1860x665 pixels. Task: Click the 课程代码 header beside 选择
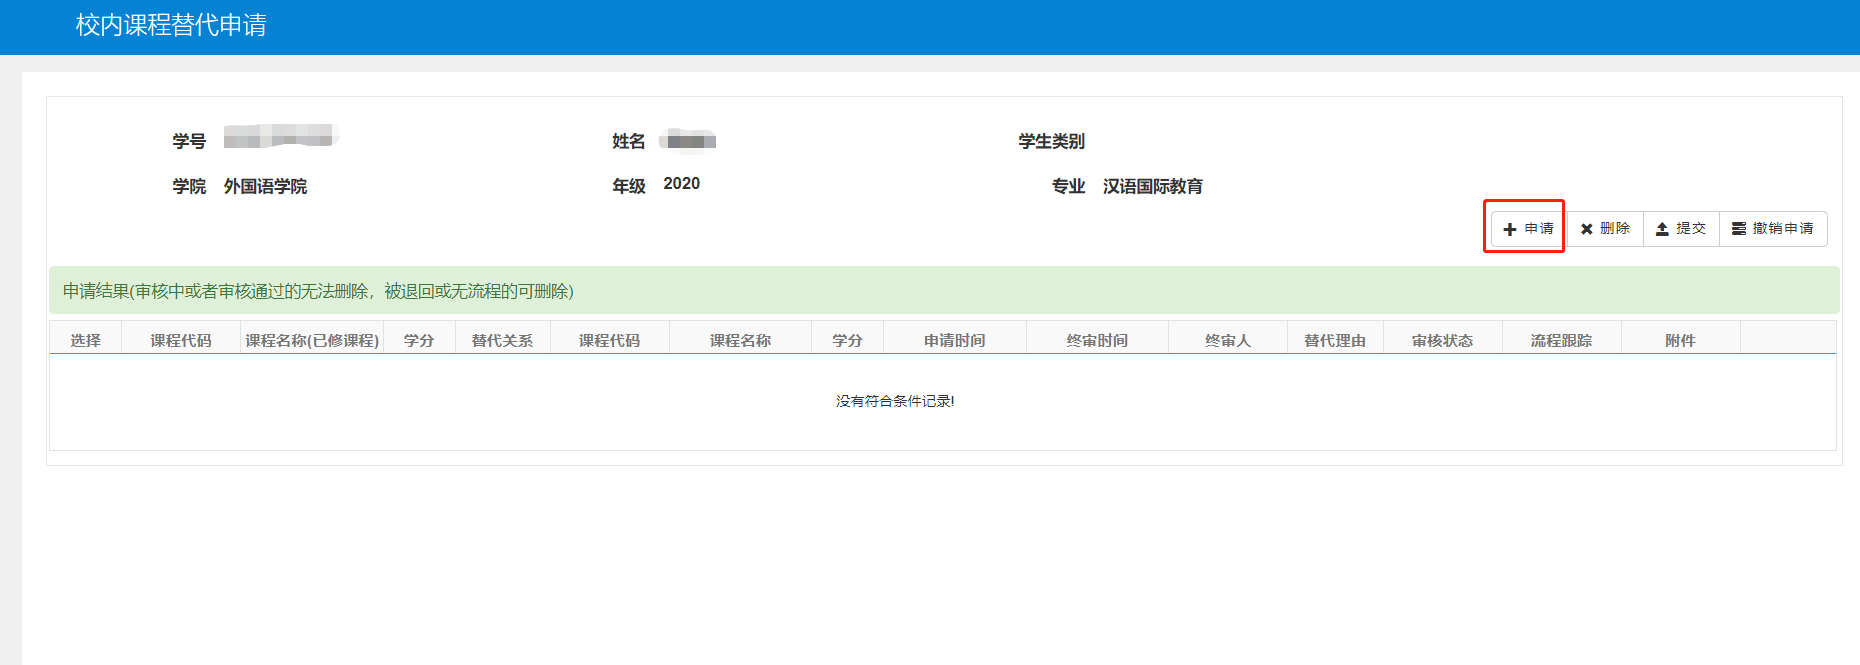181,340
